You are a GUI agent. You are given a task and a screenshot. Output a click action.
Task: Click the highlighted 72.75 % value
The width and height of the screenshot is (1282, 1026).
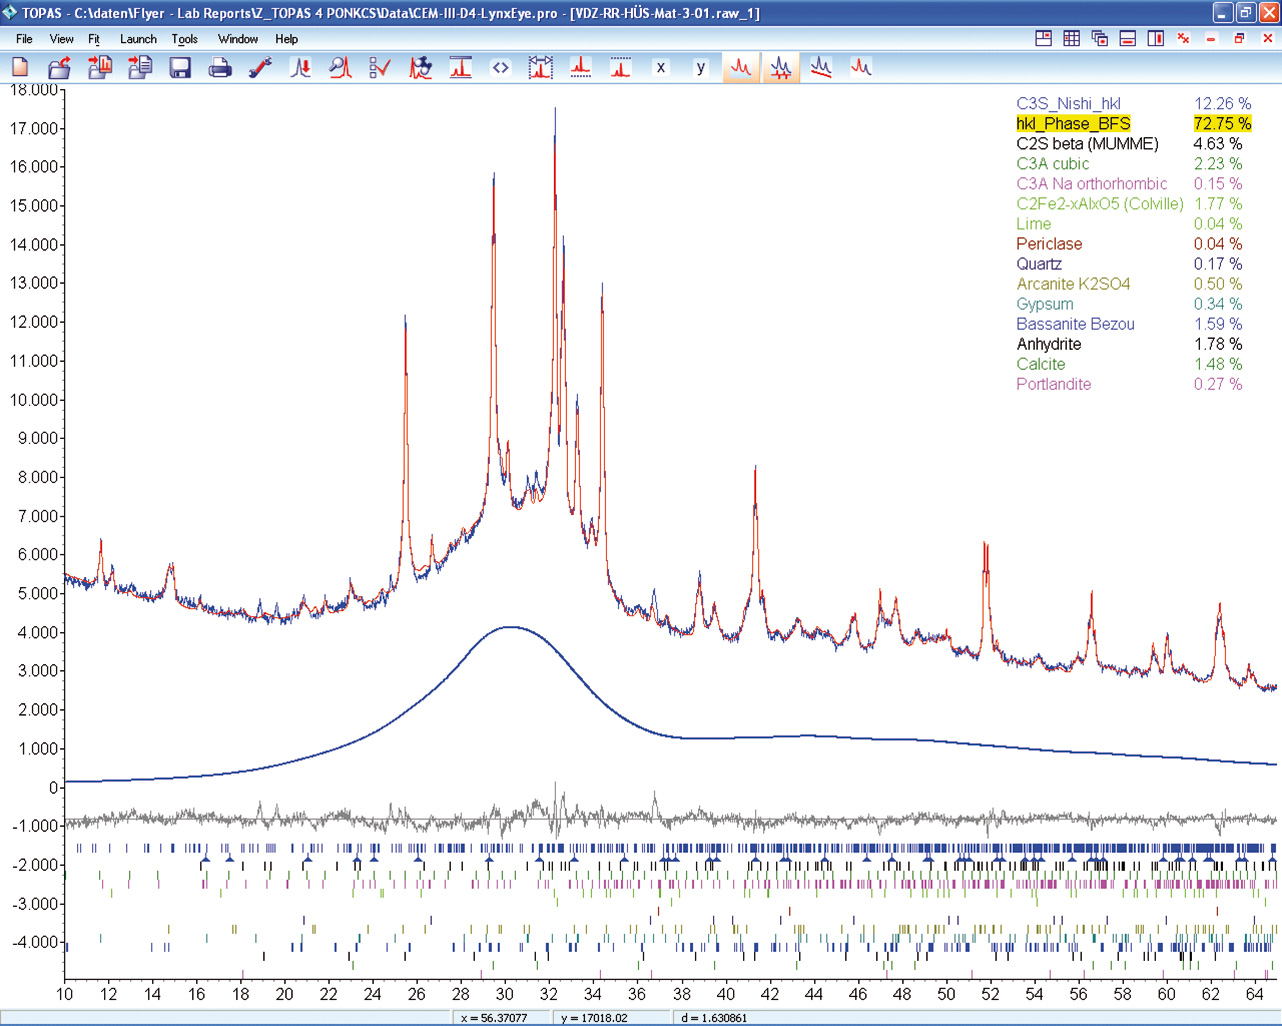(x=1222, y=124)
